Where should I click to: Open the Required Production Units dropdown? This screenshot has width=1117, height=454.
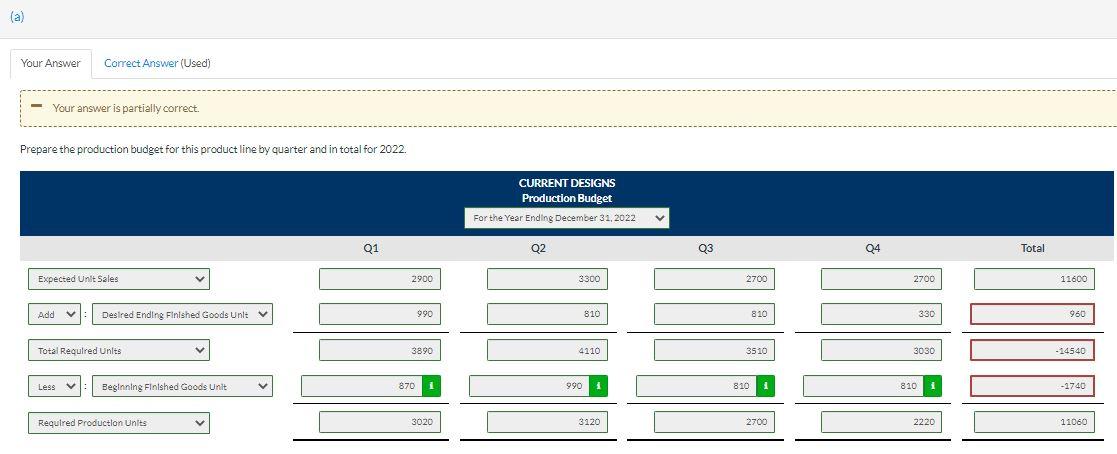click(119, 423)
